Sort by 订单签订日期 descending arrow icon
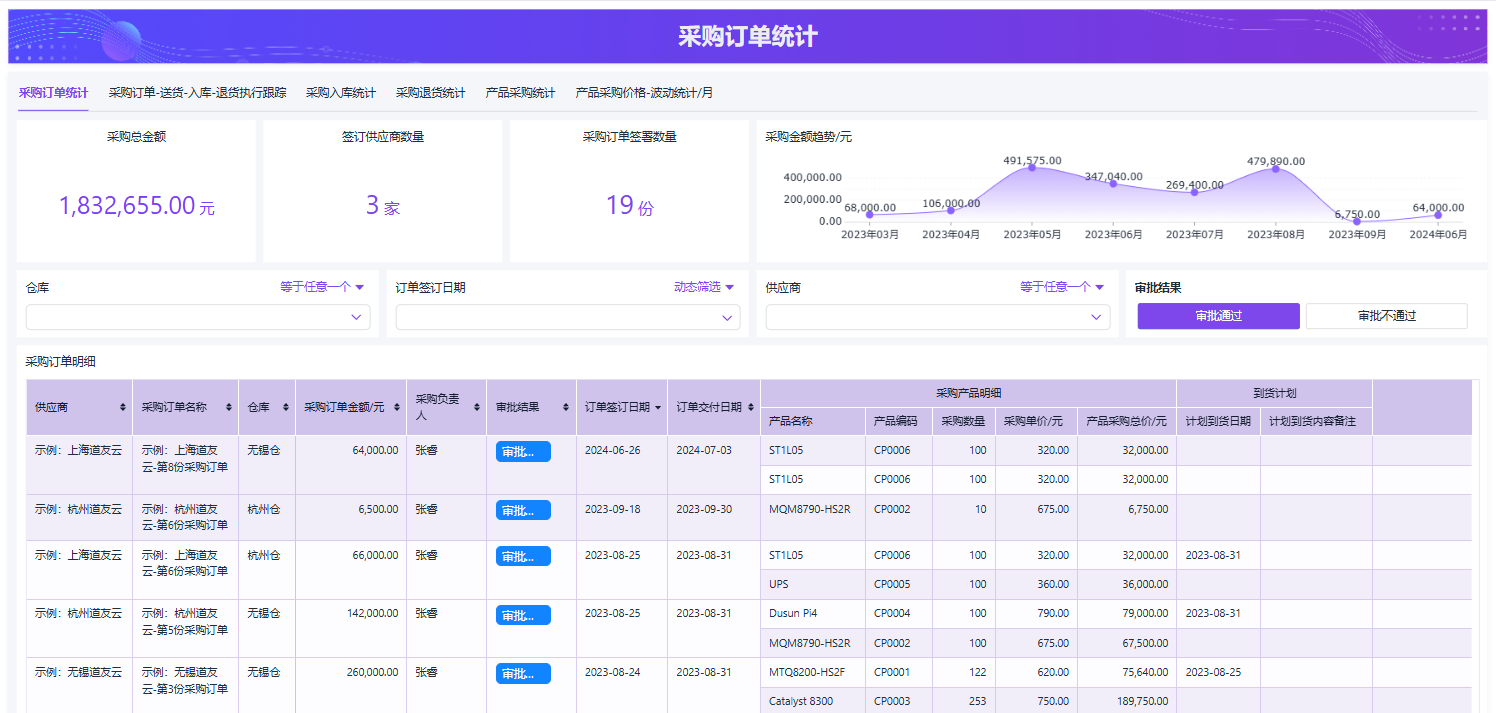This screenshot has height=713, width=1496. pos(657,407)
